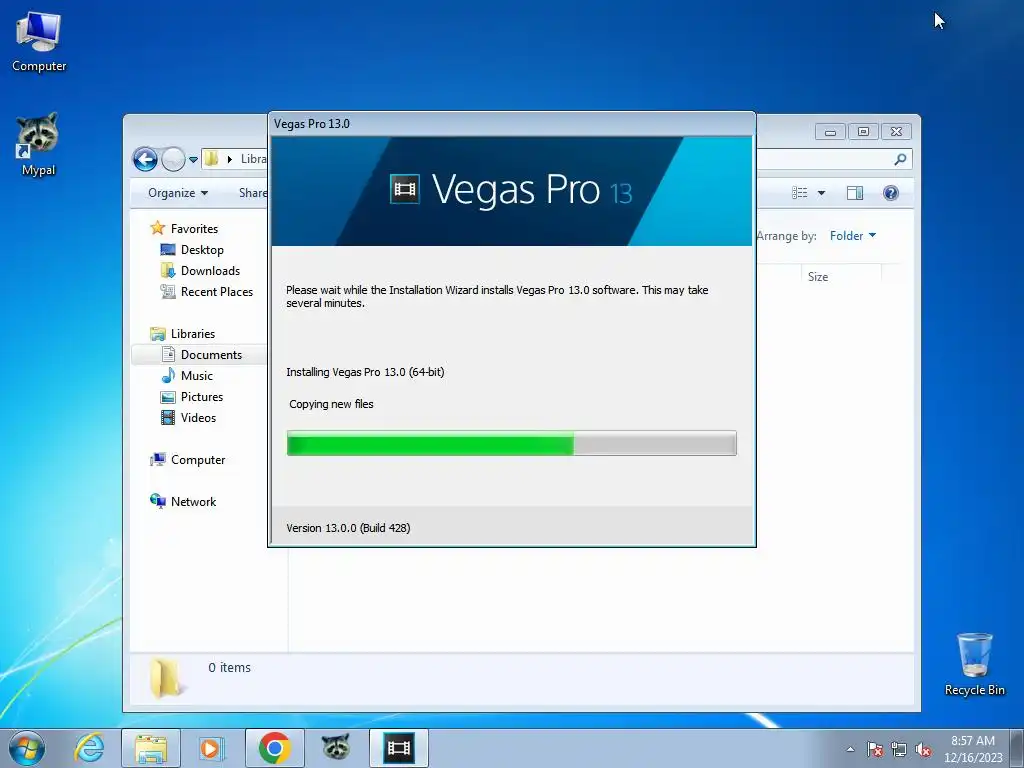This screenshot has width=1024, height=768.
Task: Open the Action Center flag icon
Action: pos(875,749)
